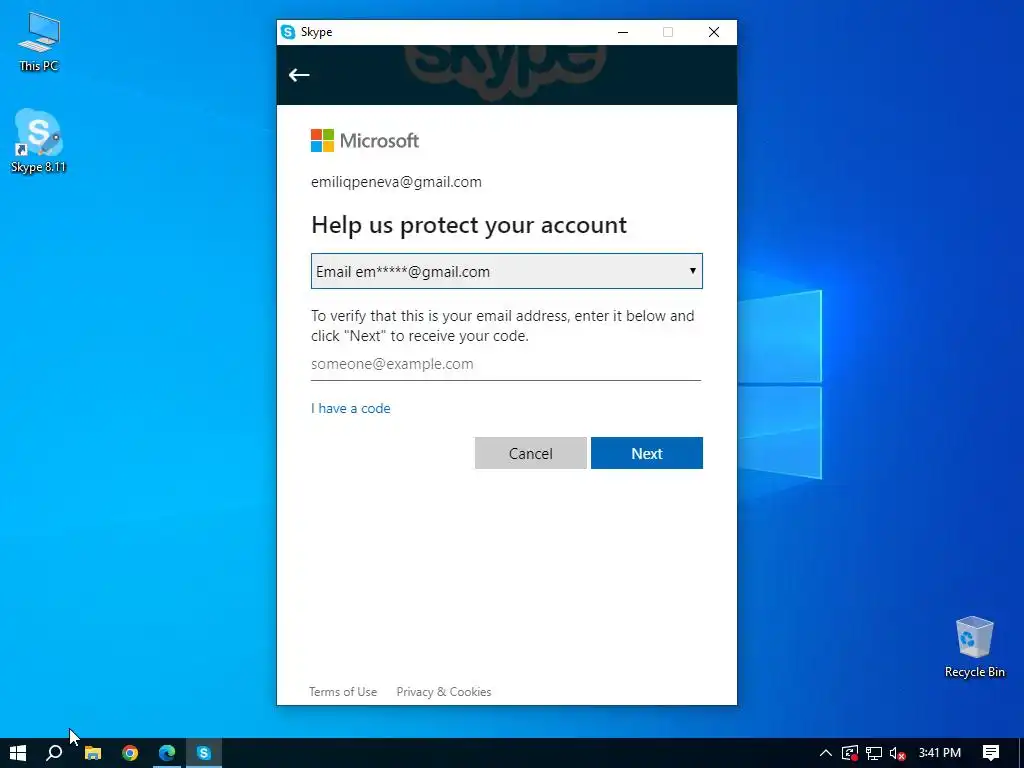Open This PC desktop icon
The image size is (1024, 768).
(x=39, y=42)
